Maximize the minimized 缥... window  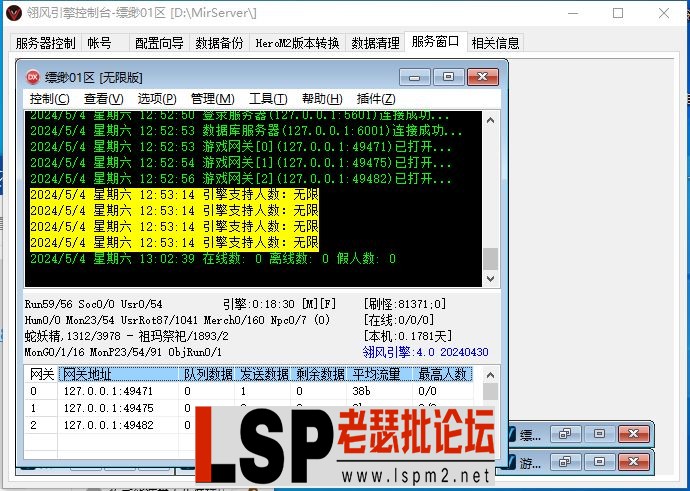pyautogui.click(x=599, y=434)
